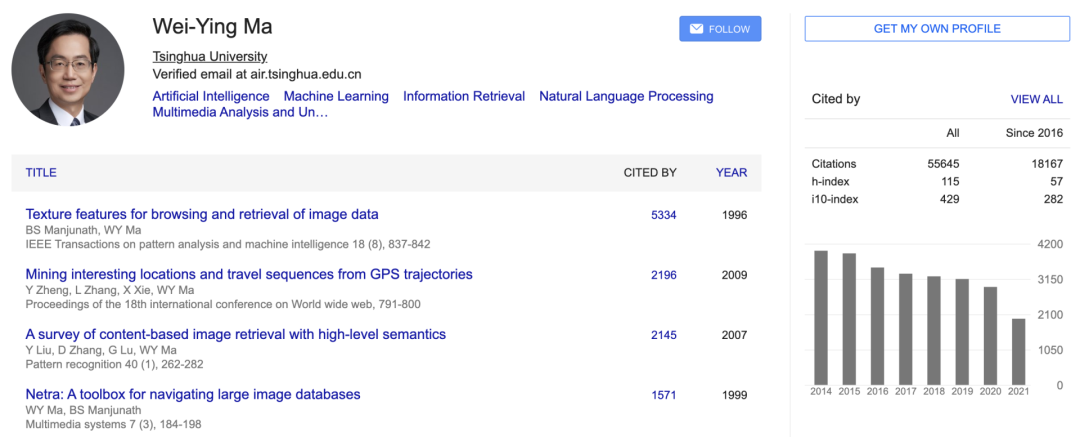Click the Title column header

tap(41, 172)
